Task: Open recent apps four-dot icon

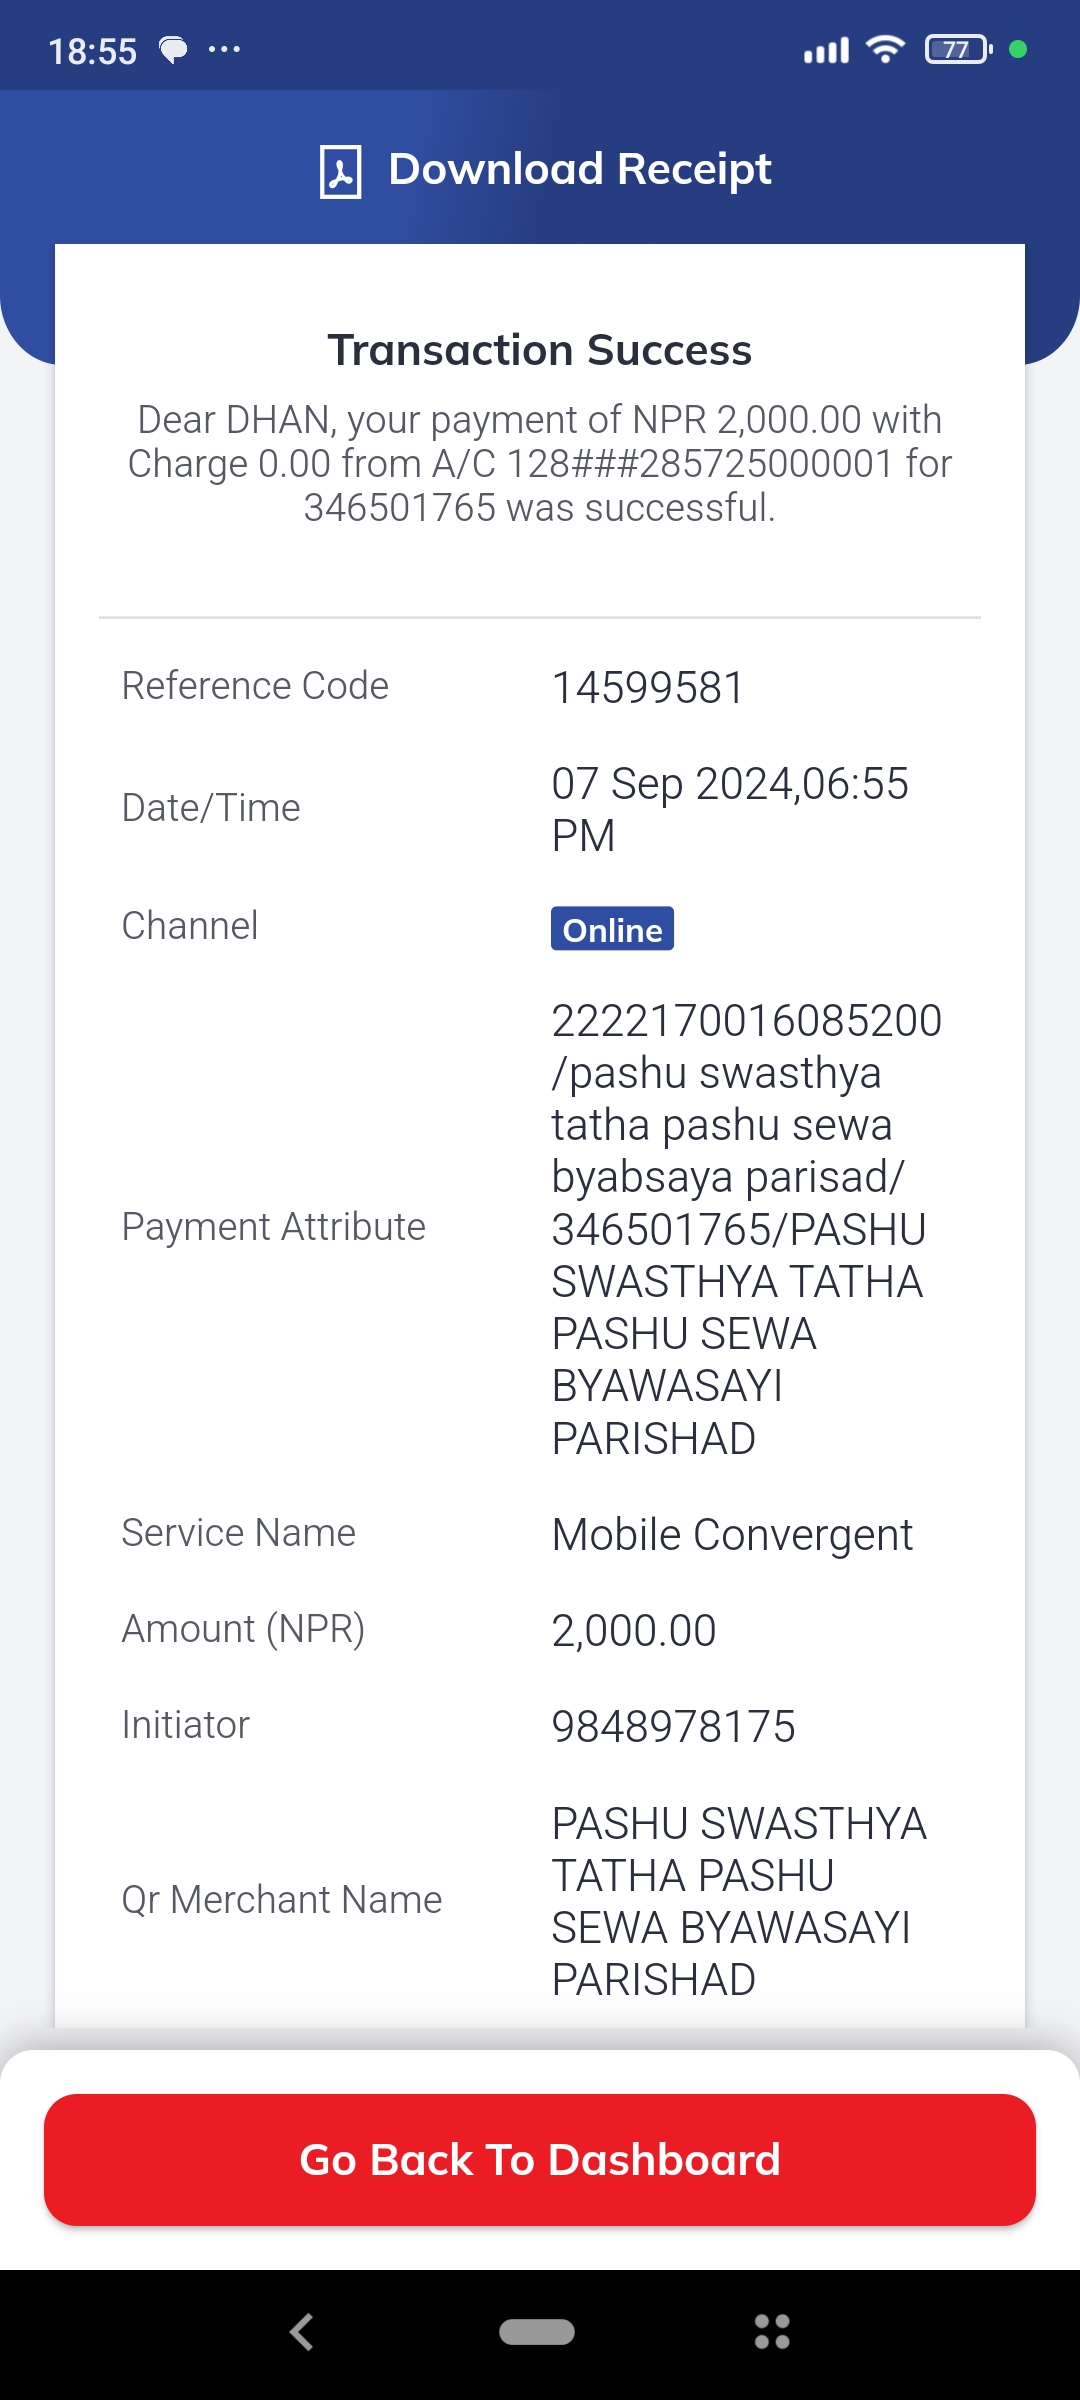Action: pos(772,2332)
